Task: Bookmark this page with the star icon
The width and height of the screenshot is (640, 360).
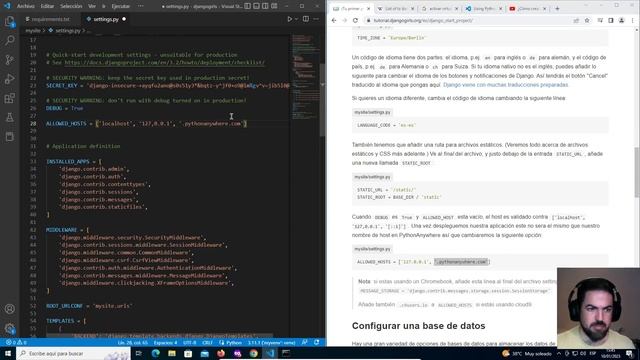Action: point(587,20)
